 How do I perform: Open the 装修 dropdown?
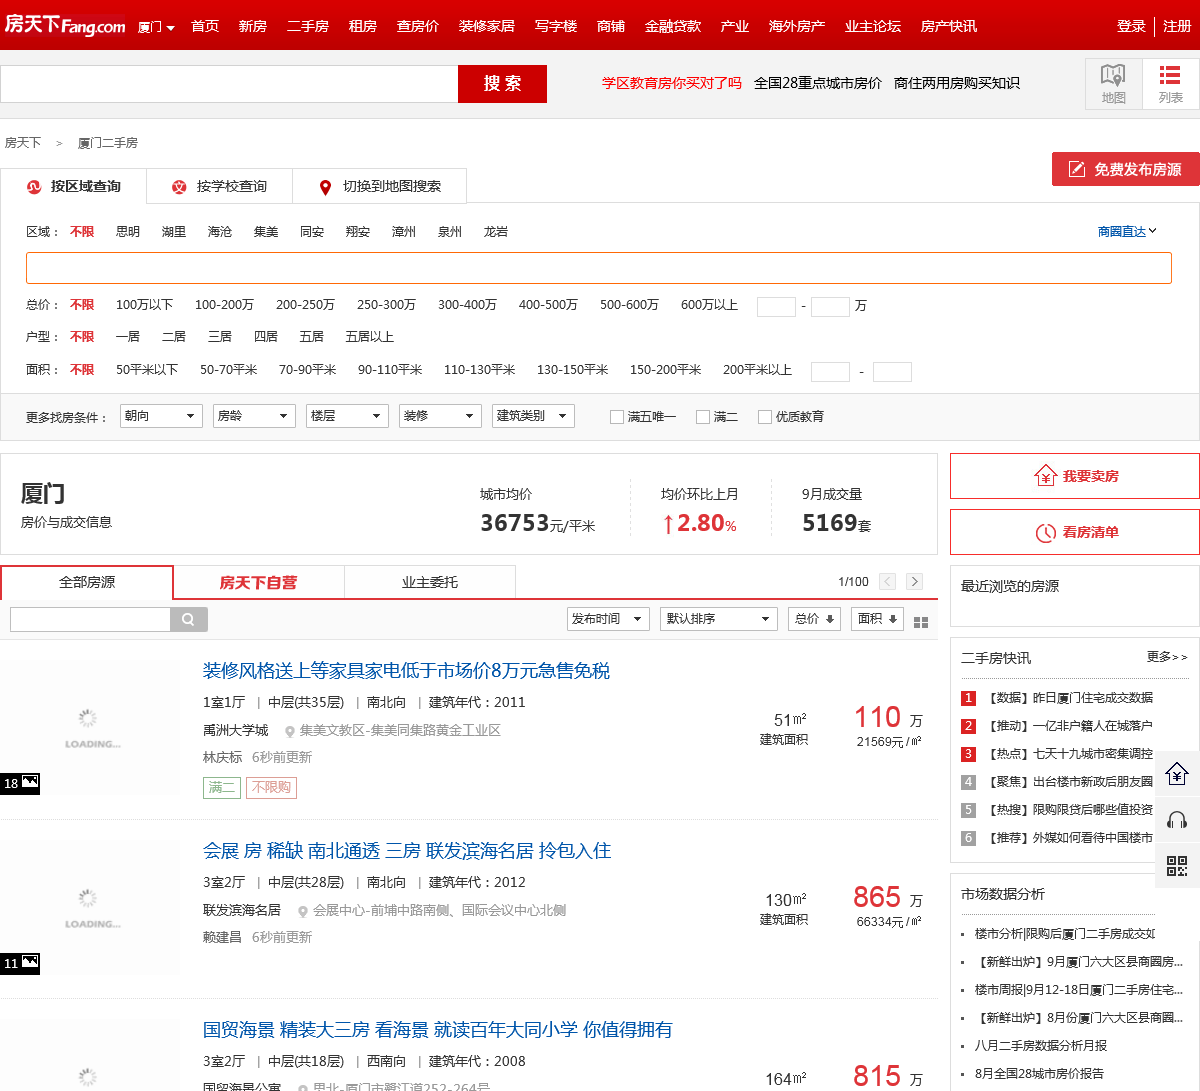440,416
